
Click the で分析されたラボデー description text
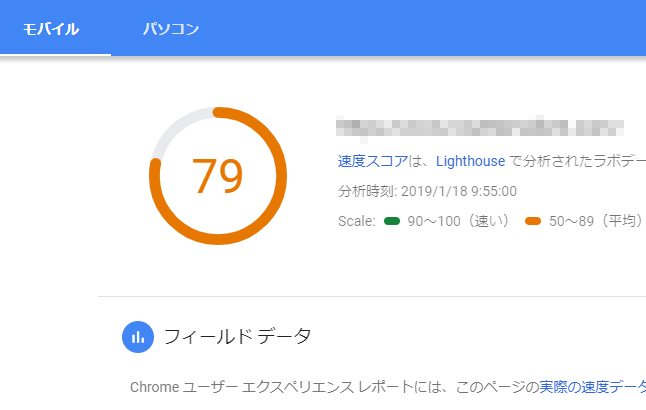[x=578, y=161]
